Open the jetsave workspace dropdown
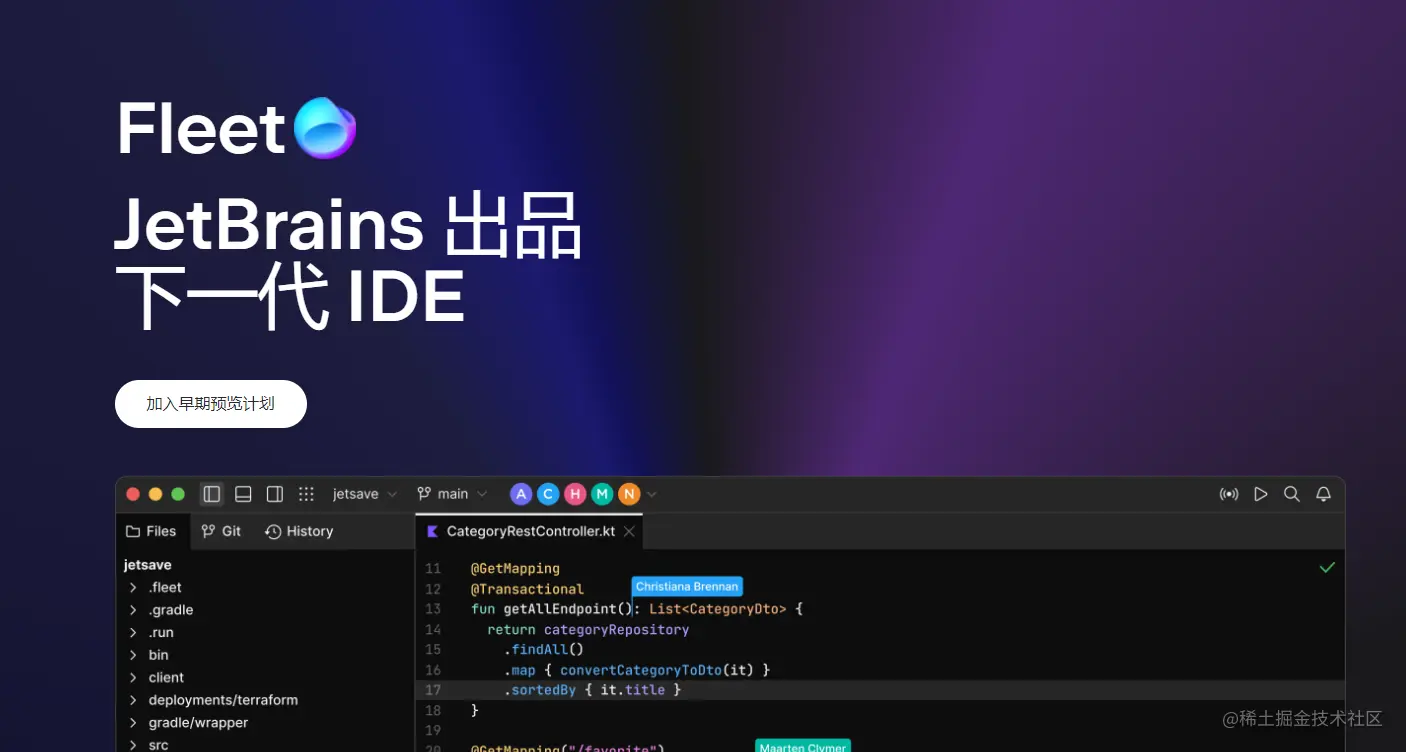The image size is (1406, 752). [365, 494]
